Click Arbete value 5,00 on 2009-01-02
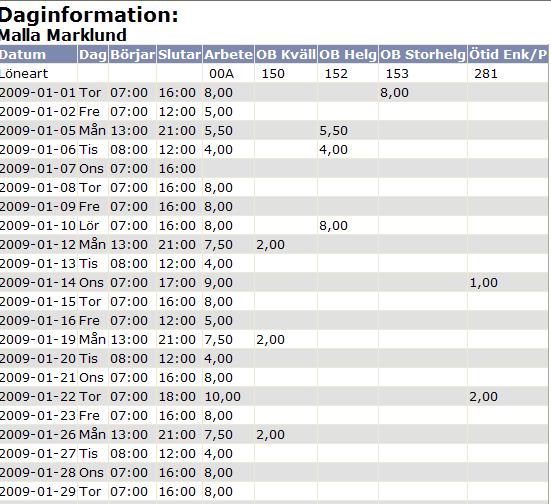Screen dimensions: 551x504 coord(218,112)
